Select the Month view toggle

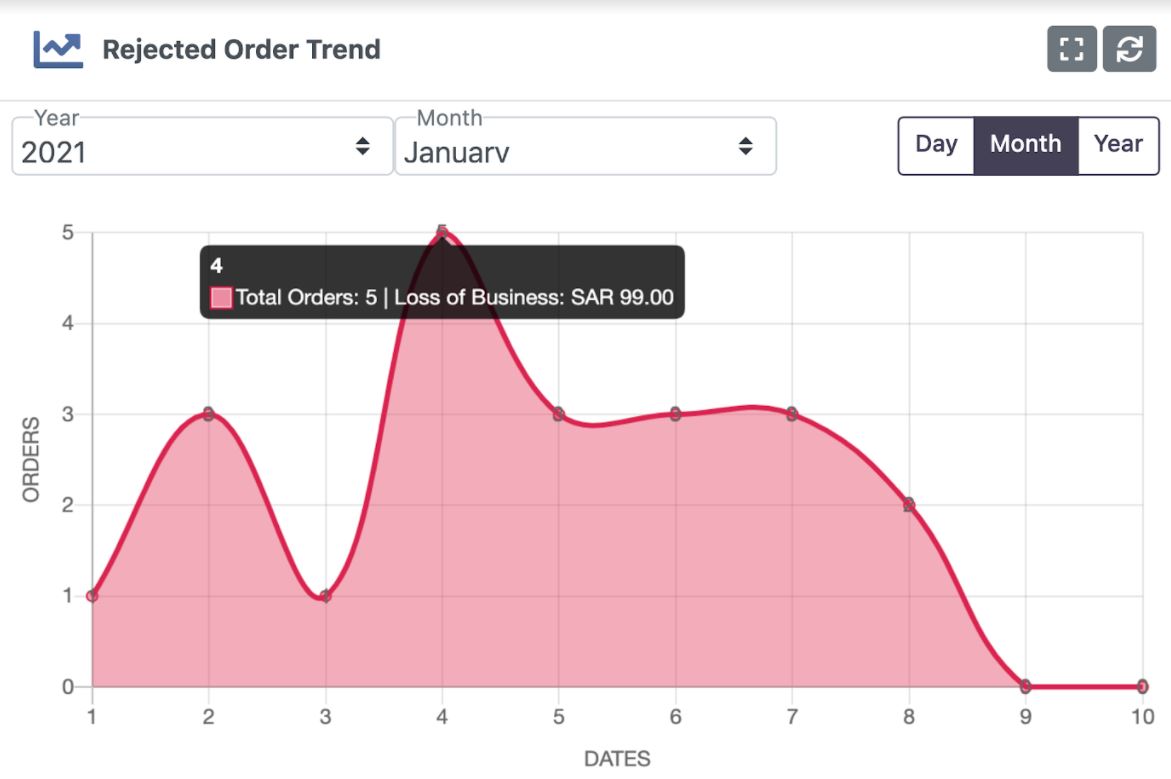(x=1025, y=145)
